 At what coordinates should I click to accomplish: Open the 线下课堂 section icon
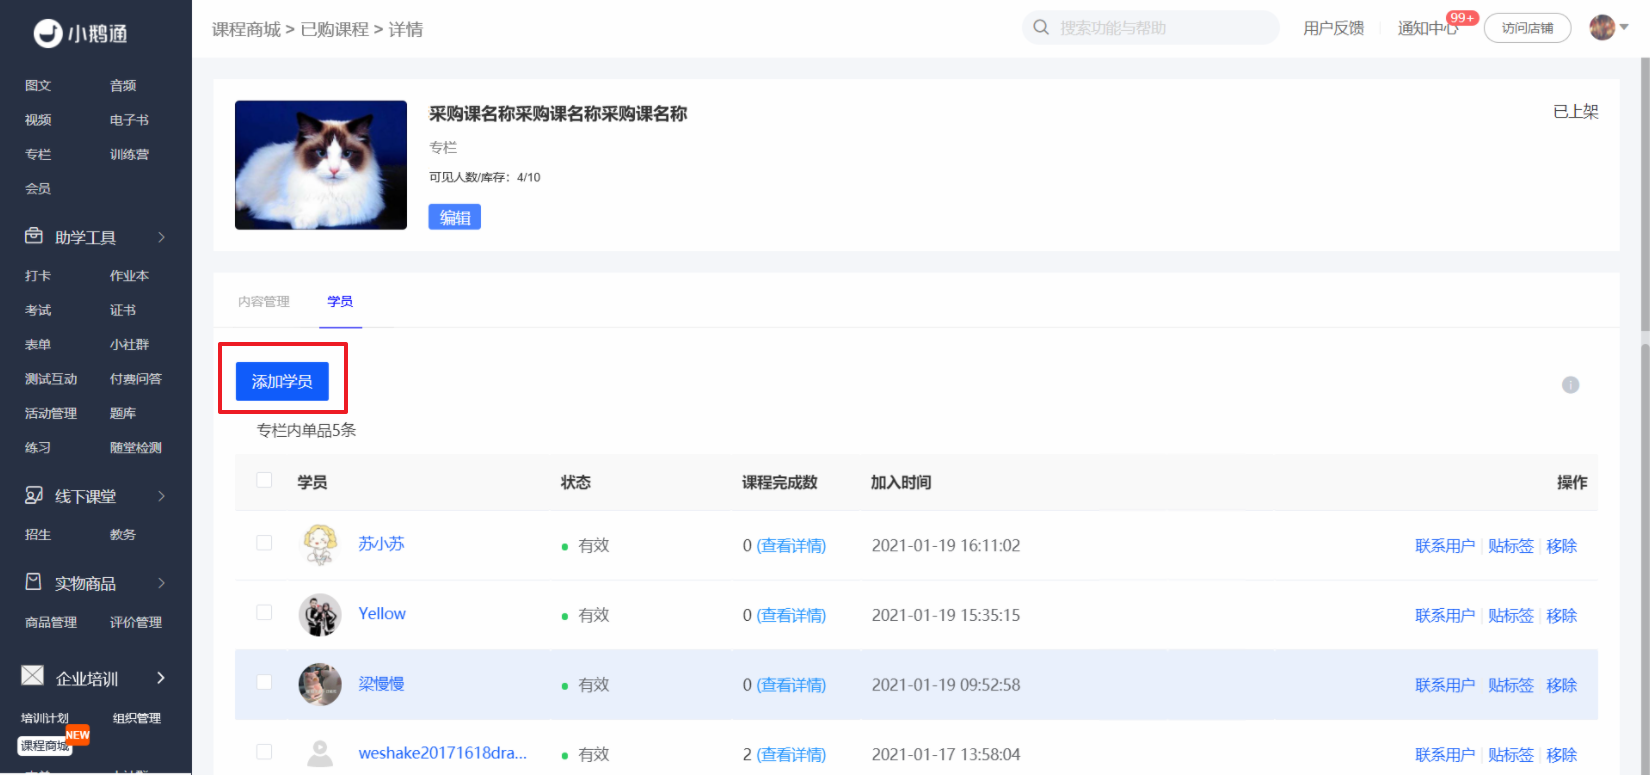click(x=34, y=495)
